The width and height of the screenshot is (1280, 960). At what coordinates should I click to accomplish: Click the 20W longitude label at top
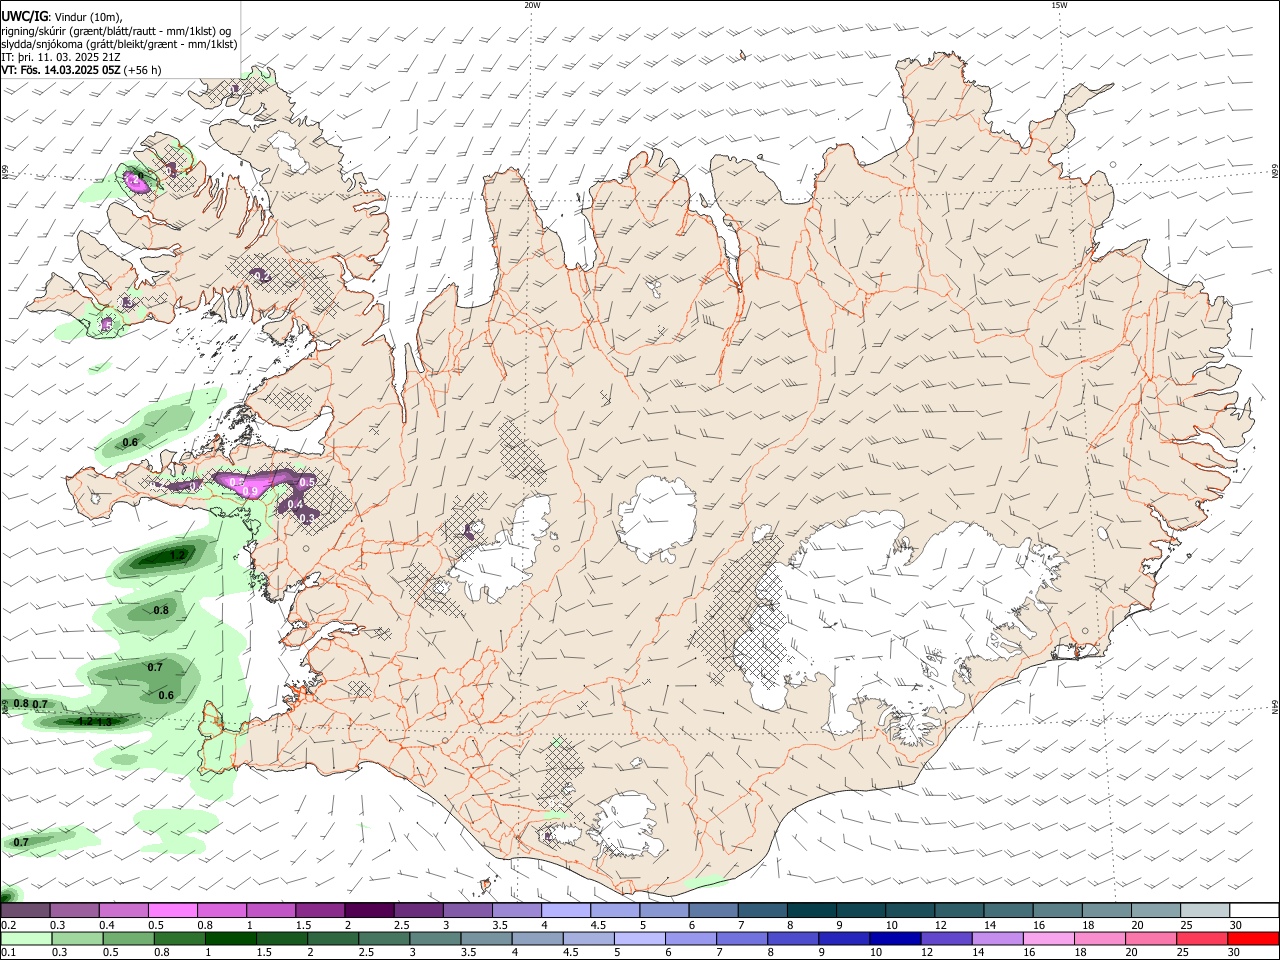point(532,5)
